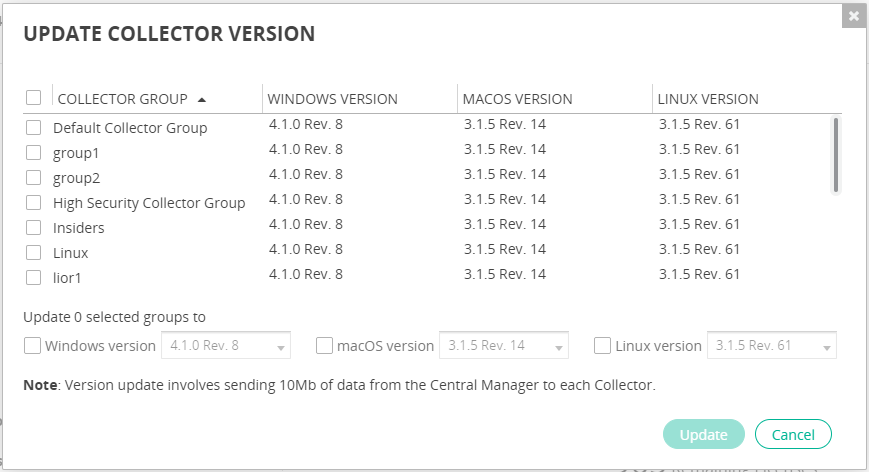869x472 pixels.
Task: Enable the macOS version update checkbox
Action: point(325,346)
